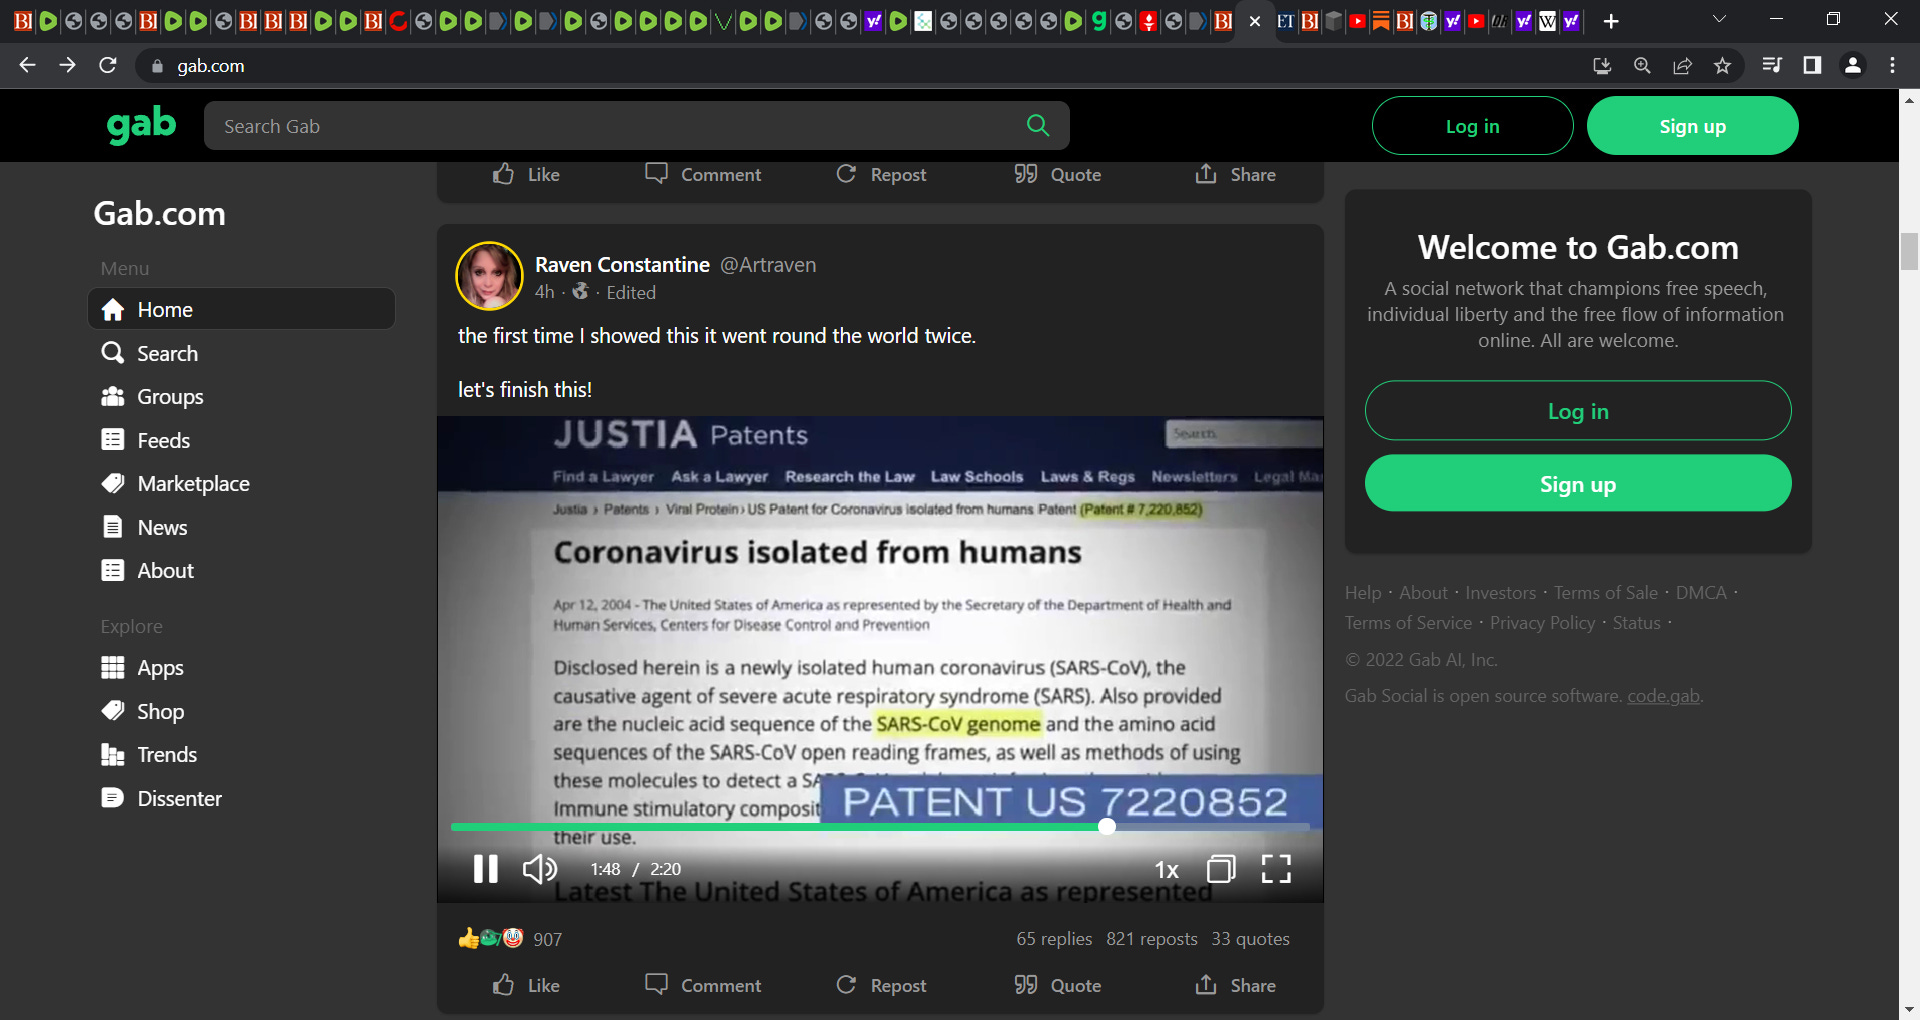This screenshot has width=1920, height=1020.
Task: Click the header Sign up button
Action: [x=1692, y=126]
